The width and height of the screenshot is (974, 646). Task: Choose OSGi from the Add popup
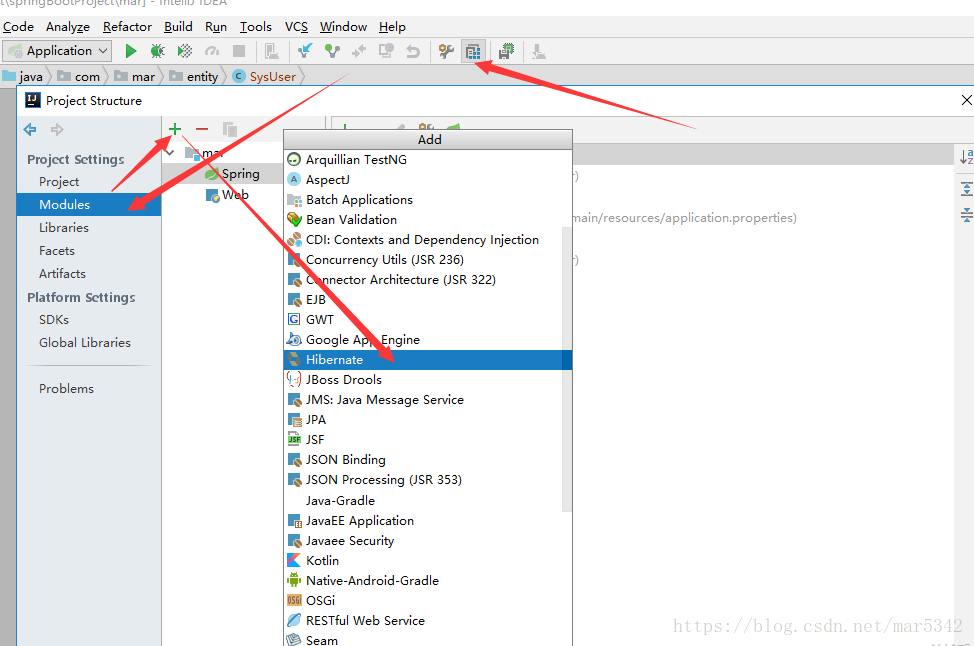[427, 601]
